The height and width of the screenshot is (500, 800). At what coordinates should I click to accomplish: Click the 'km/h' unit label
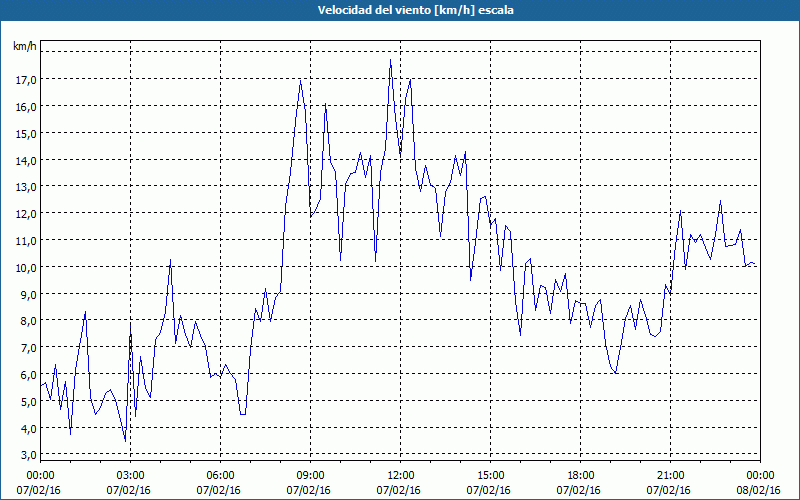coord(25,46)
